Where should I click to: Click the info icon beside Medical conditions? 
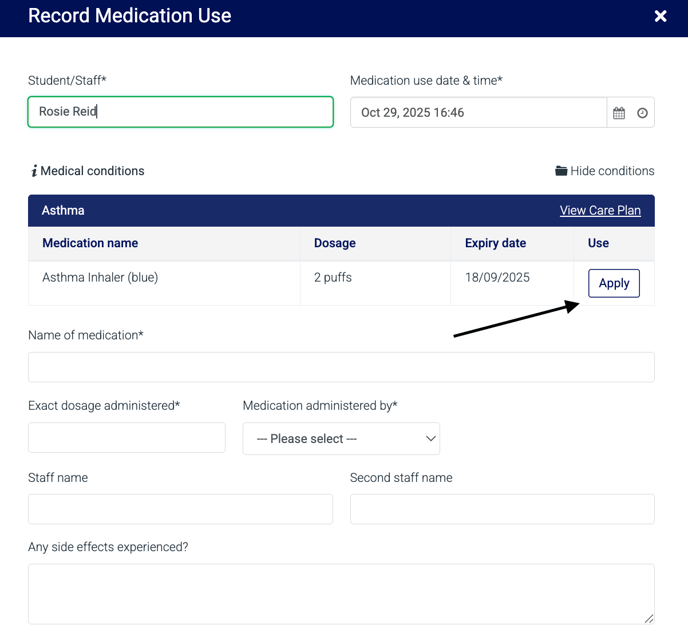[x=34, y=171]
